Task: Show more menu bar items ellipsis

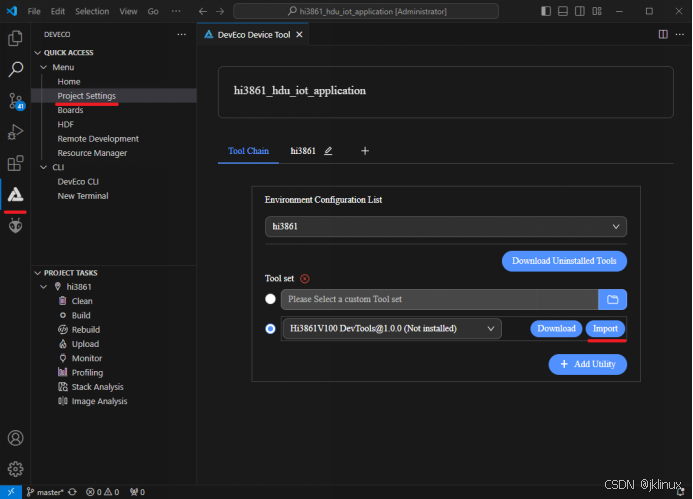Action: click(x=176, y=11)
